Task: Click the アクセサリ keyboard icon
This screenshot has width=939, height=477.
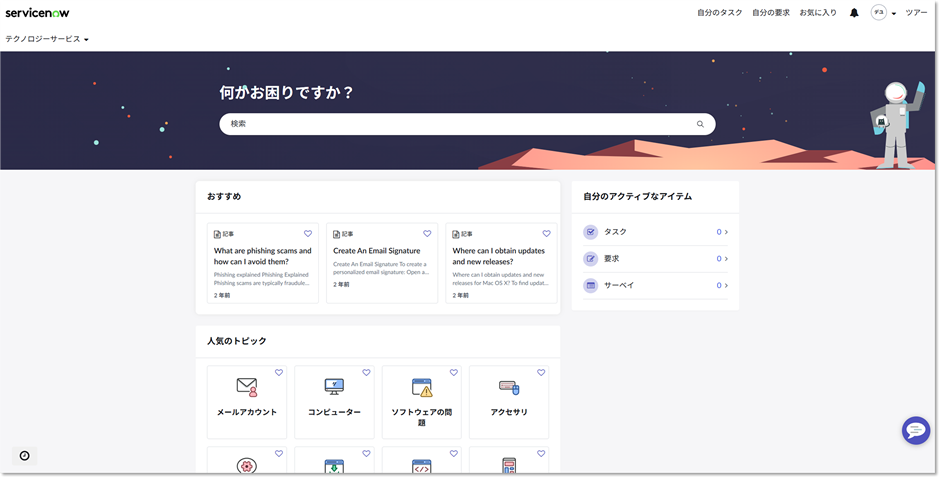Action: (x=509, y=388)
